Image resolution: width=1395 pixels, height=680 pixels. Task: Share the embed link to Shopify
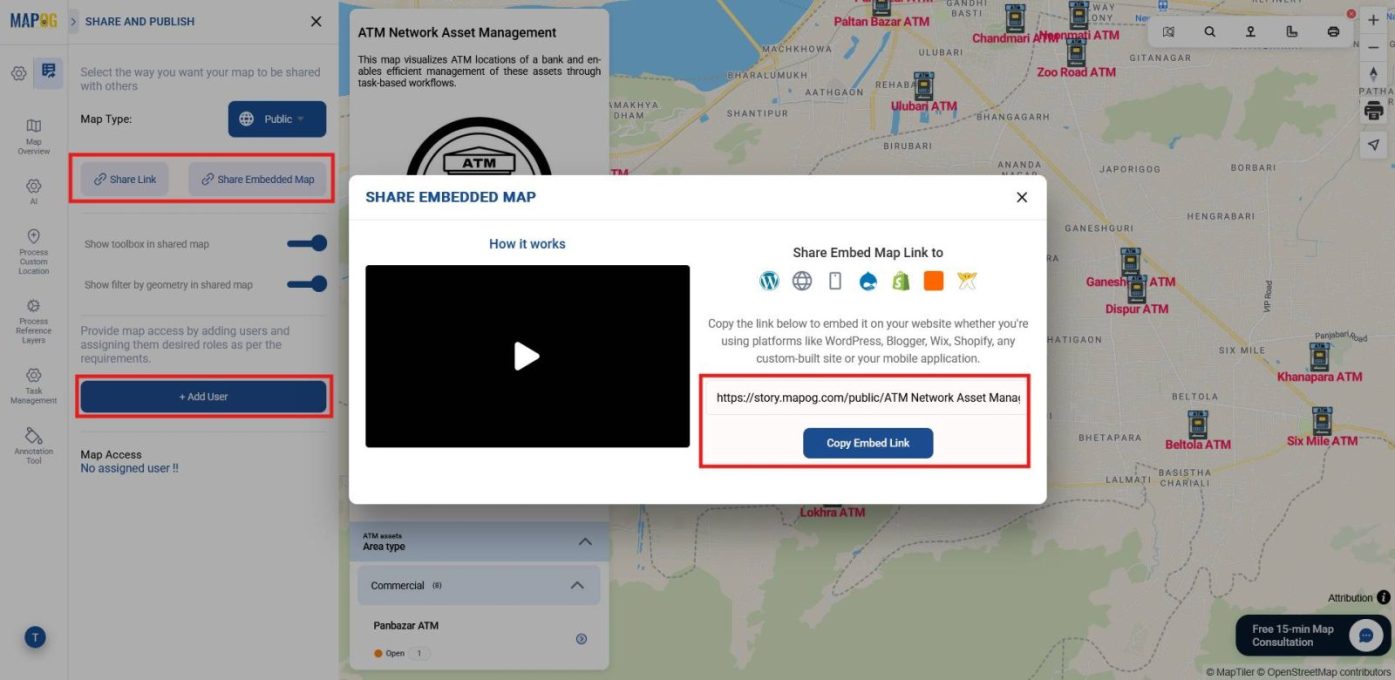(901, 281)
